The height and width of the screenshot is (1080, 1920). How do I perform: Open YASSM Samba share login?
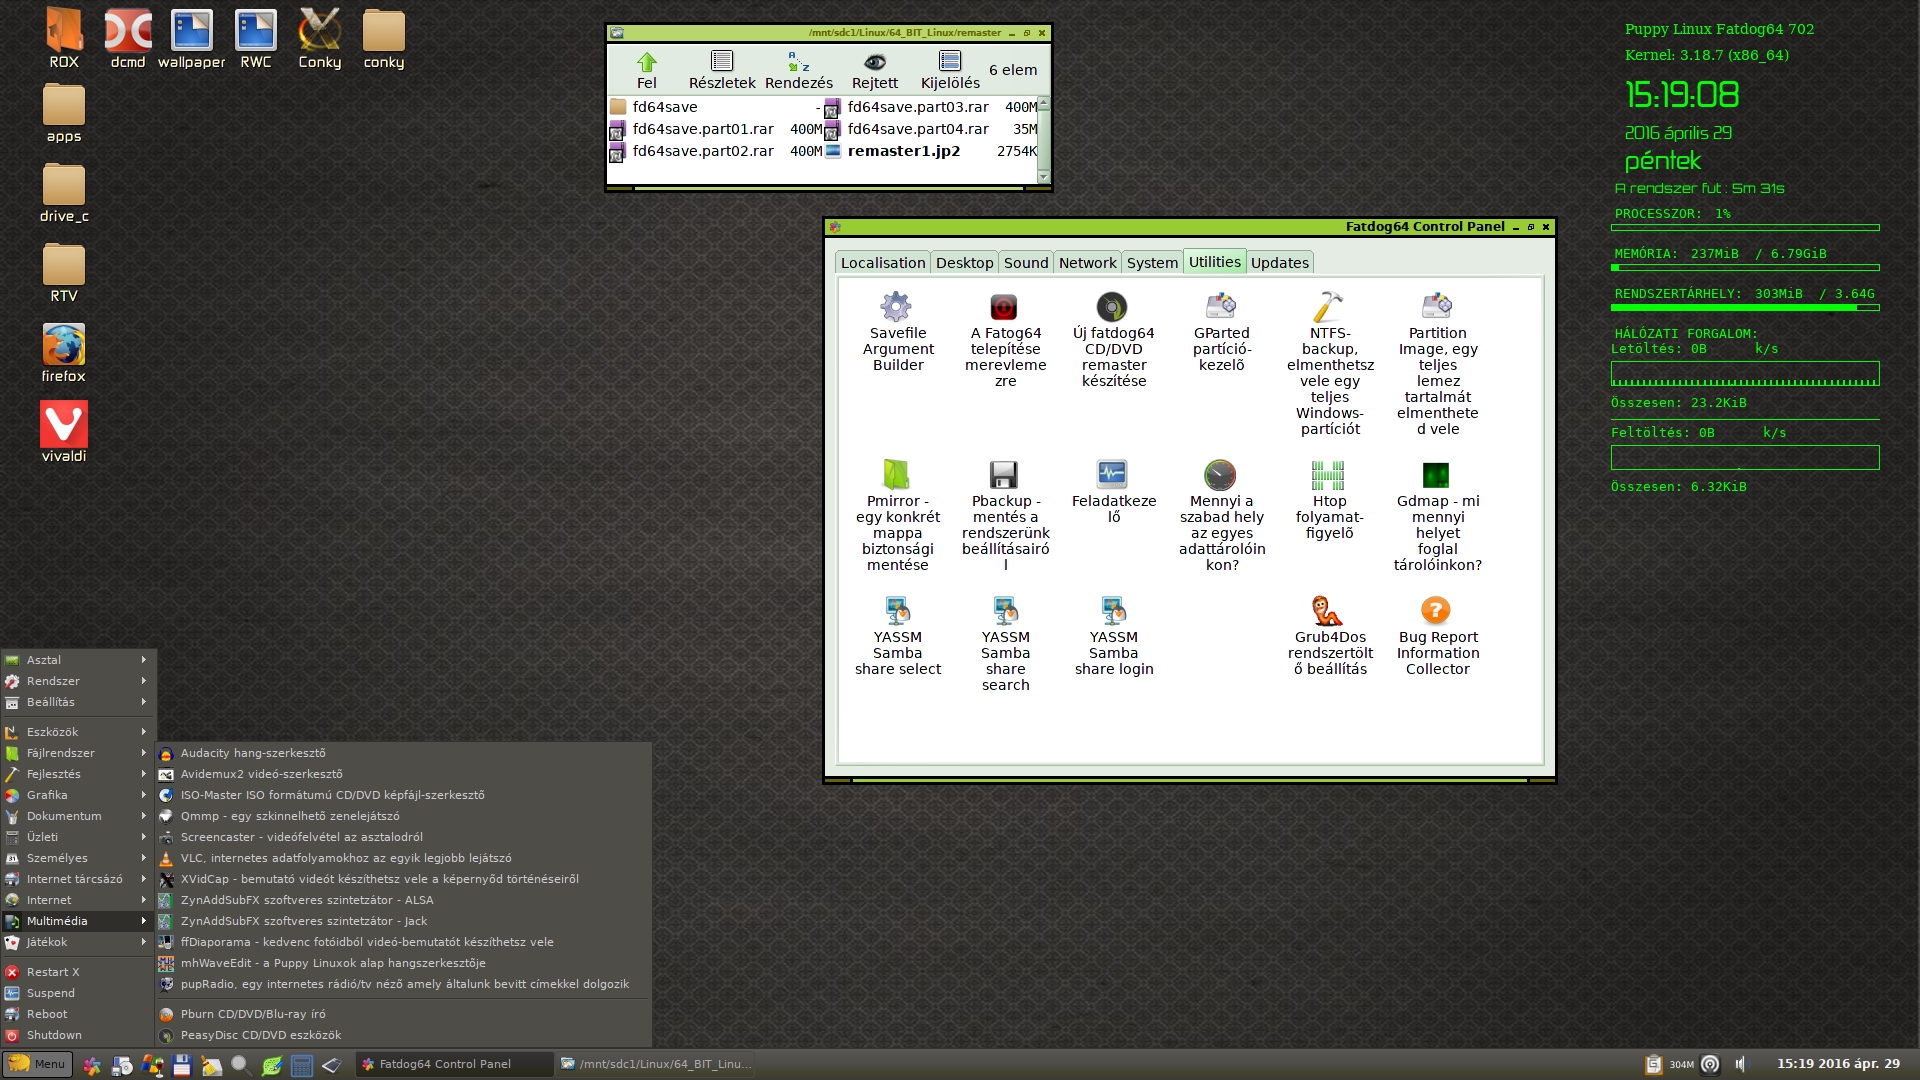pyautogui.click(x=1113, y=636)
